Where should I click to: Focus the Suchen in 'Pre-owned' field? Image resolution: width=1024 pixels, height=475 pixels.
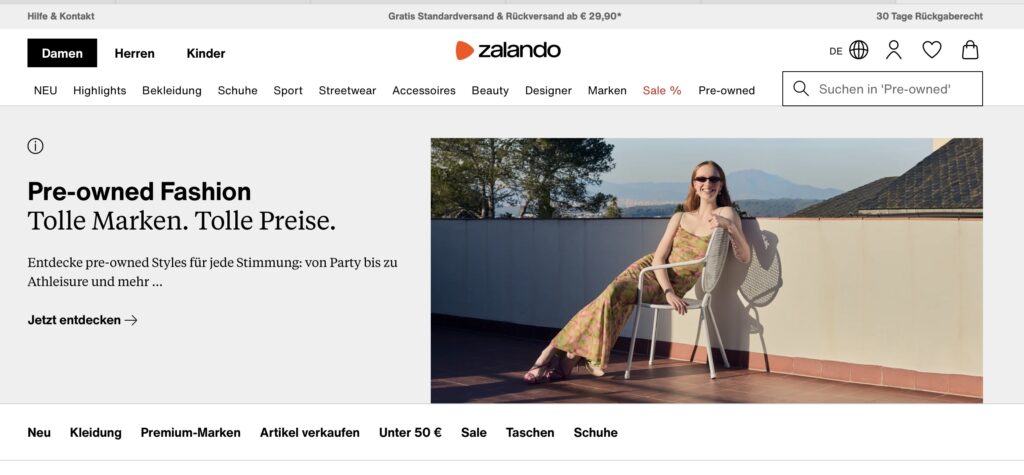click(882, 89)
